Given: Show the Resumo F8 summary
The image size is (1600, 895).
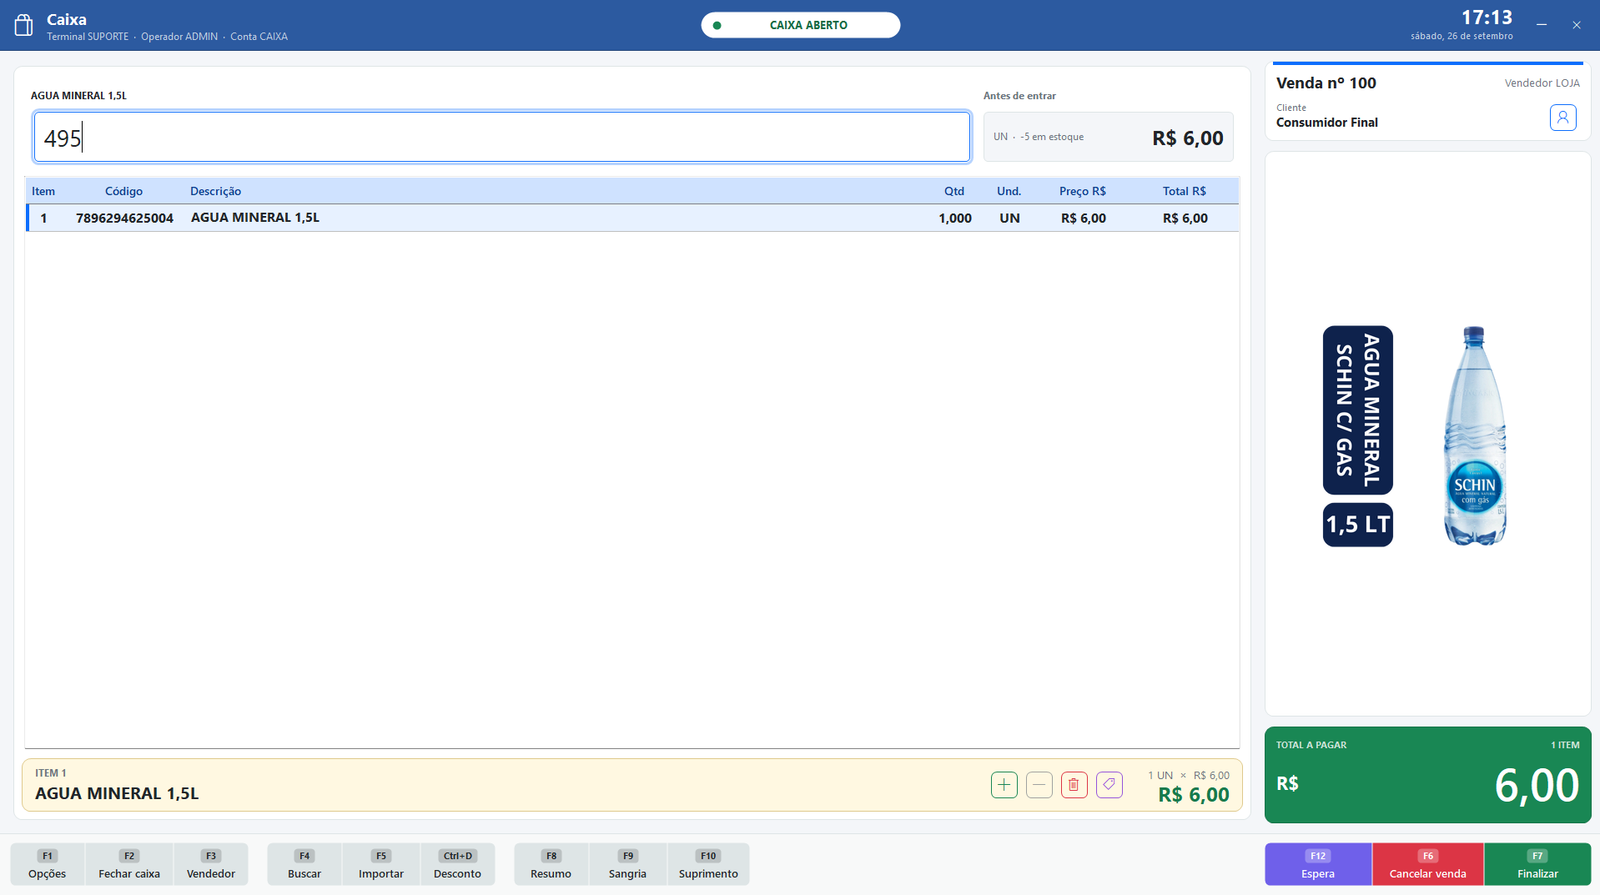Looking at the screenshot, I should tap(551, 864).
